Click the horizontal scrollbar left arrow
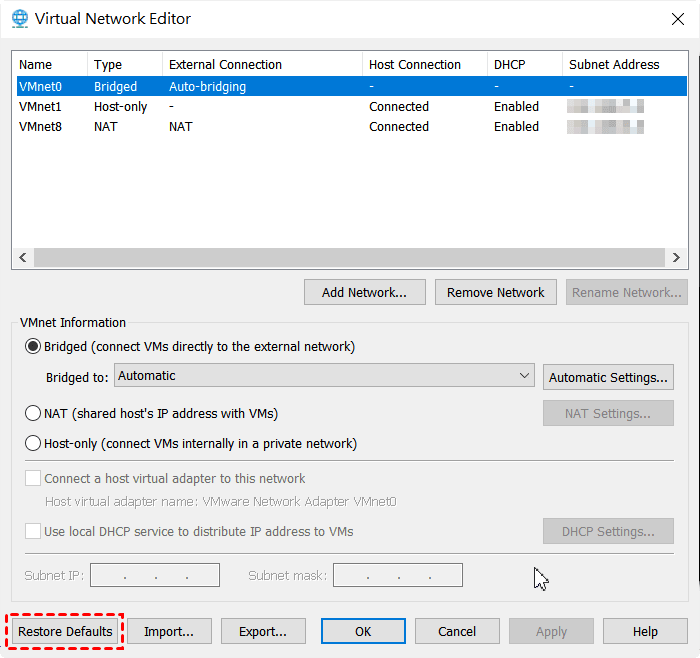 coord(23,258)
